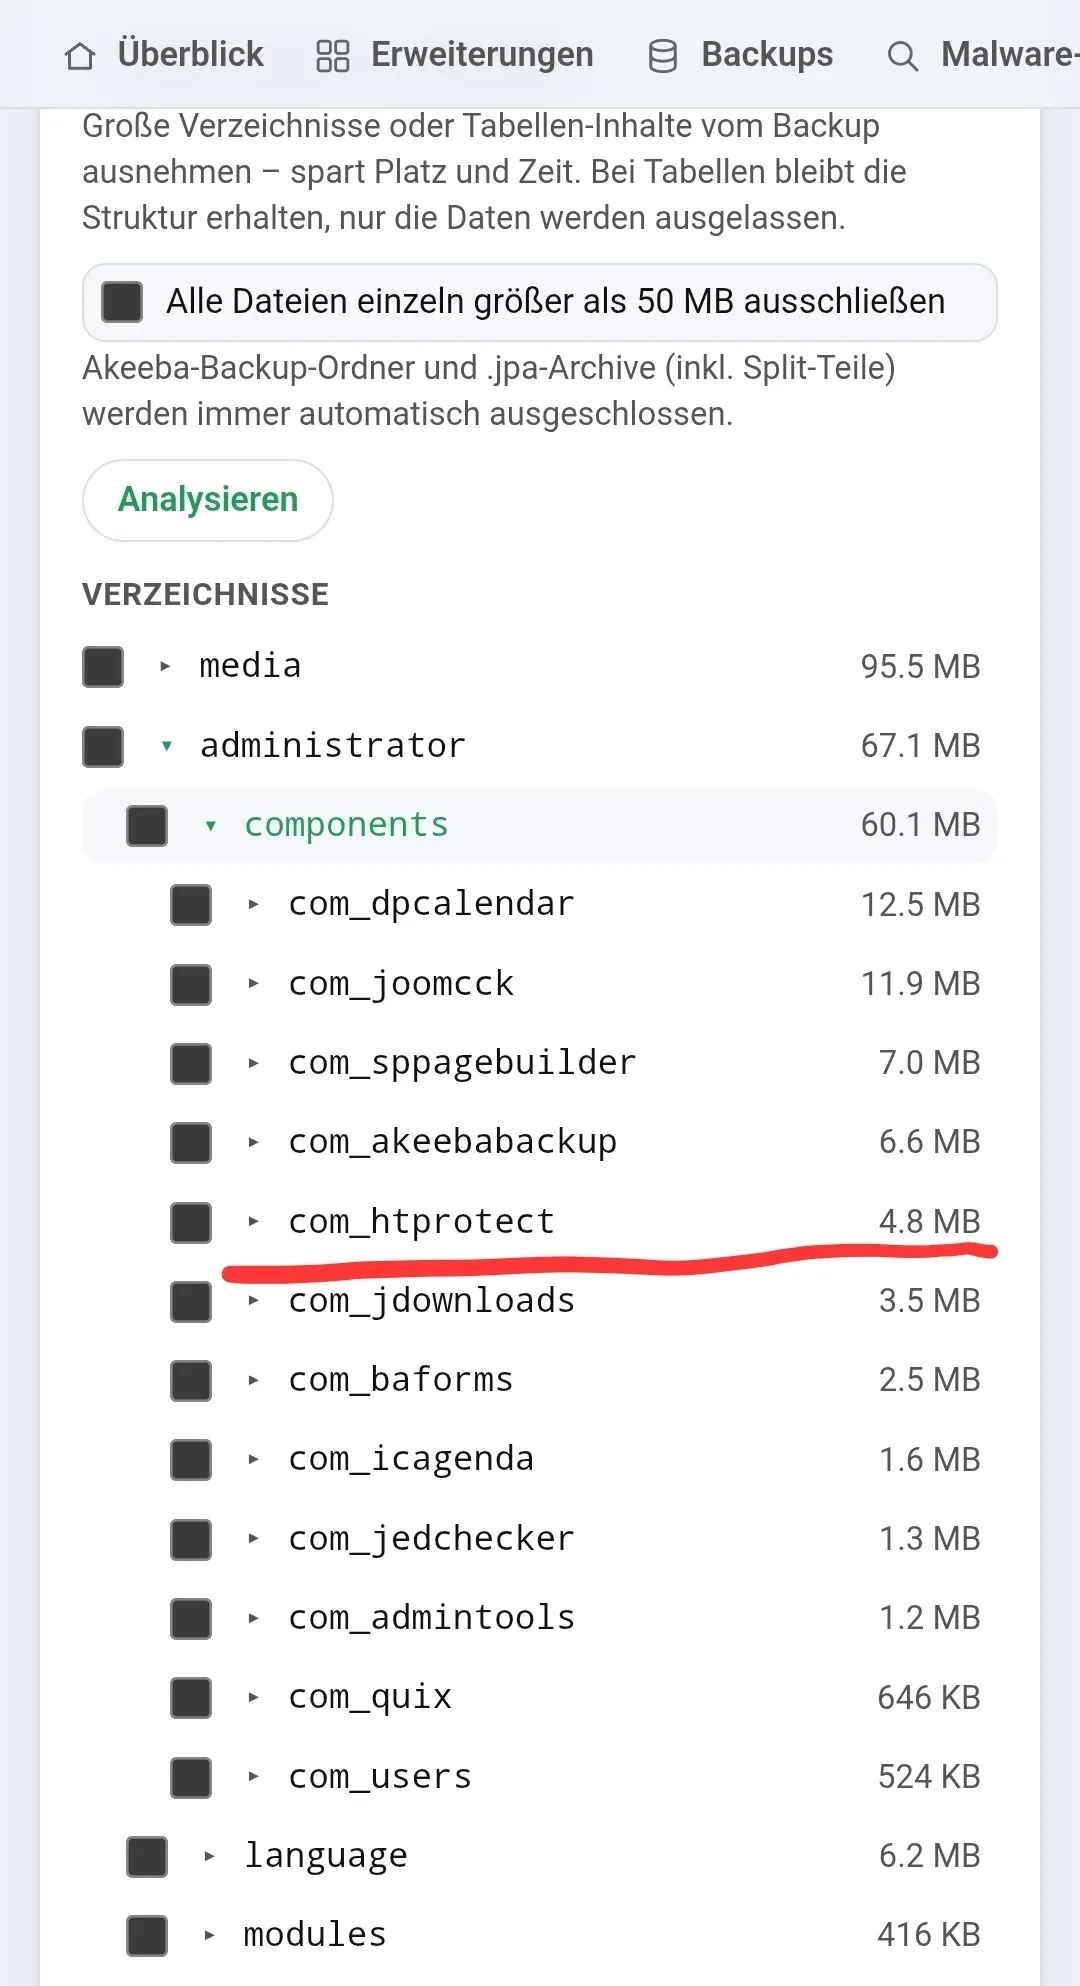This screenshot has width=1080, height=1986.
Task: Click the database icon beside Backups
Action: [x=662, y=56]
